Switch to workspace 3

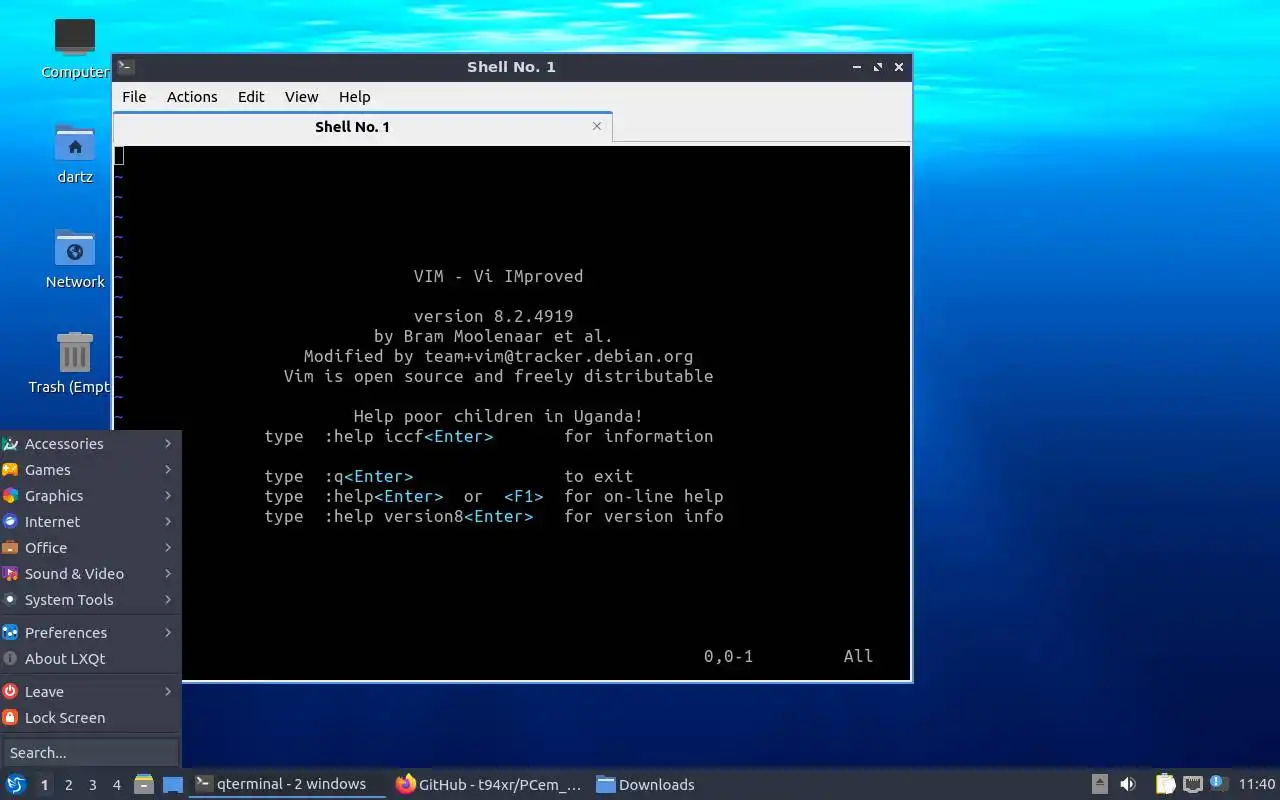click(93, 785)
